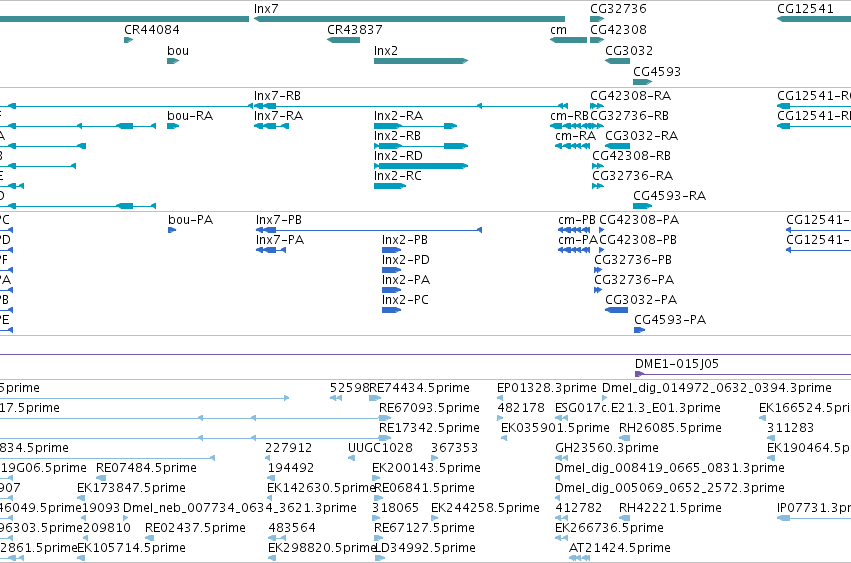Click the CG4593 gene label
The width and height of the screenshot is (851, 563).
tap(657, 71)
